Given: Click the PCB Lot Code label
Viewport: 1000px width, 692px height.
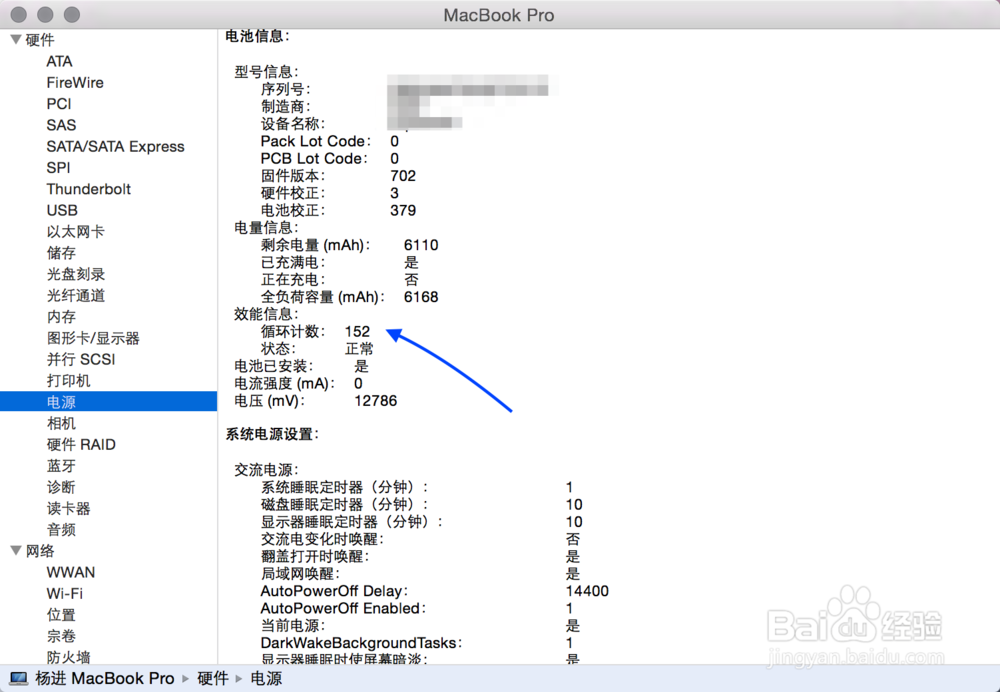Looking at the screenshot, I should [314, 158].
